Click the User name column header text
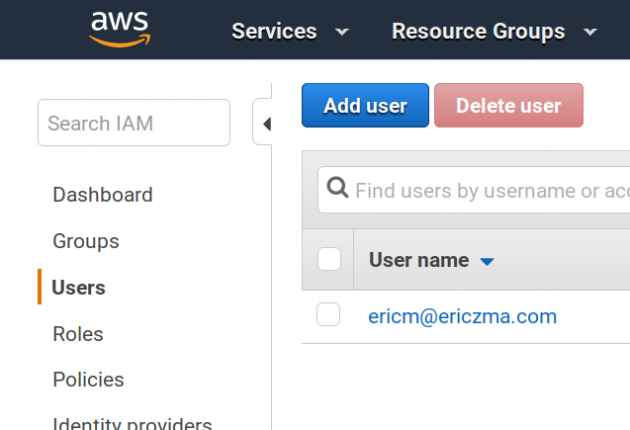Viewport: 630px width, 430px height. 418,260
